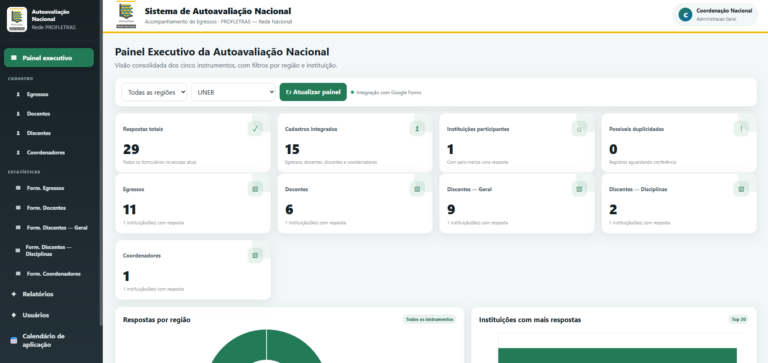Click the icon beside Form. Discentes — Disciplinas
Screen dimensions: 768x363
[18, 250]
